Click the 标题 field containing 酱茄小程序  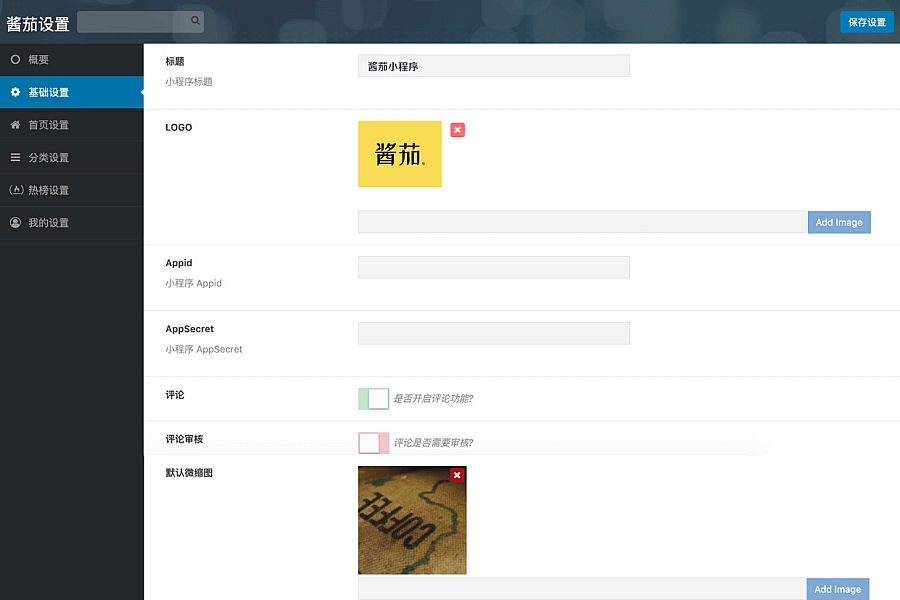click(x=494, y=66)
